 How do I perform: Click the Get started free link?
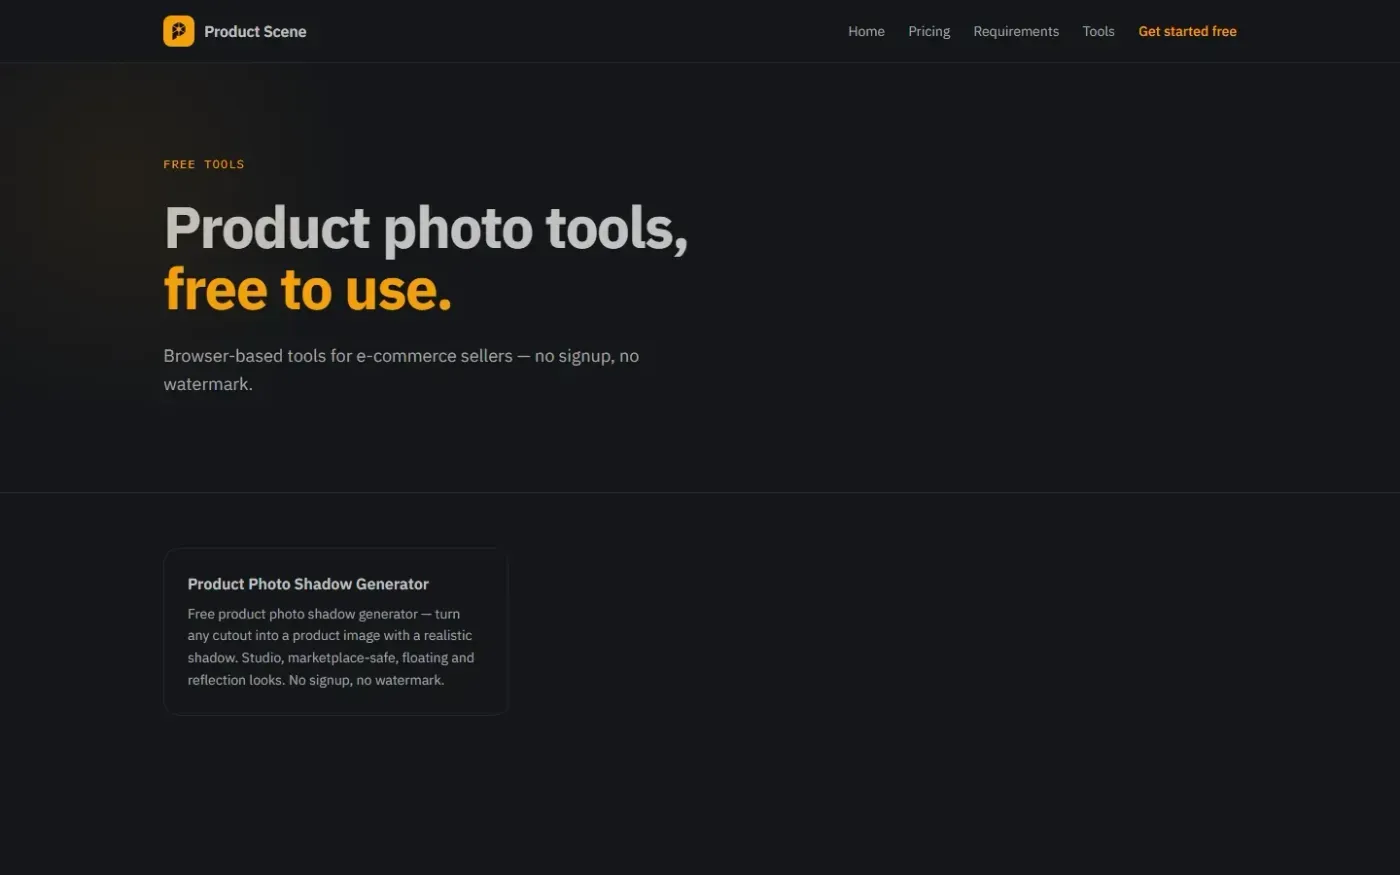click(1187, 31)
